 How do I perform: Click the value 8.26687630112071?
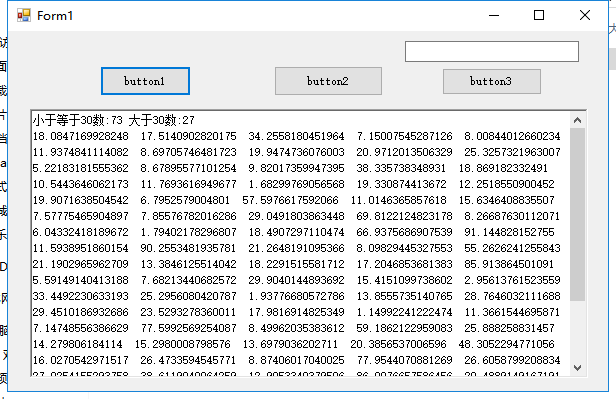coord(512,216)
